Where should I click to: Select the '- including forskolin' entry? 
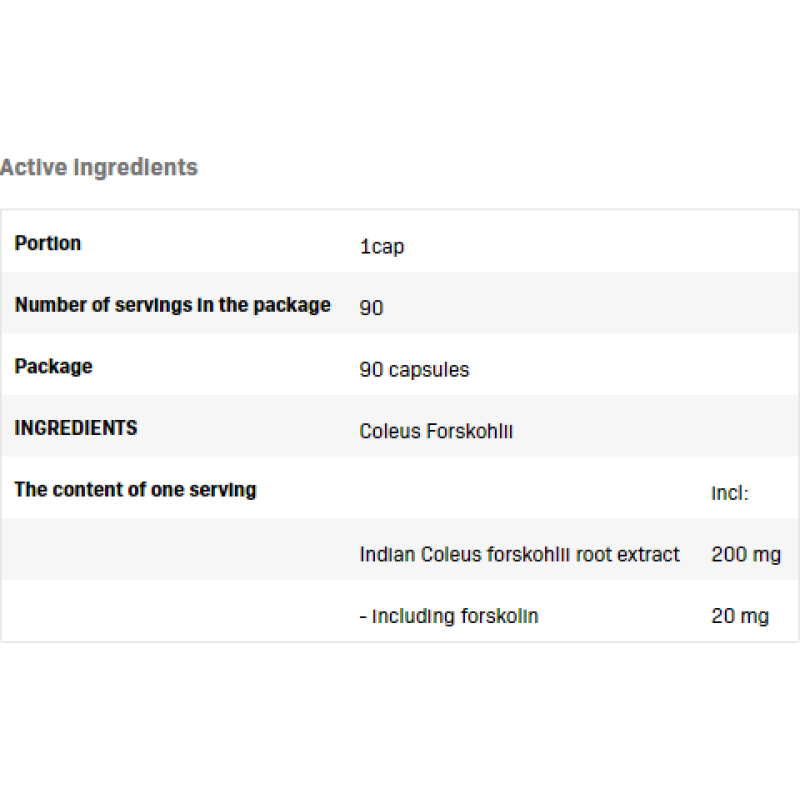449,616
